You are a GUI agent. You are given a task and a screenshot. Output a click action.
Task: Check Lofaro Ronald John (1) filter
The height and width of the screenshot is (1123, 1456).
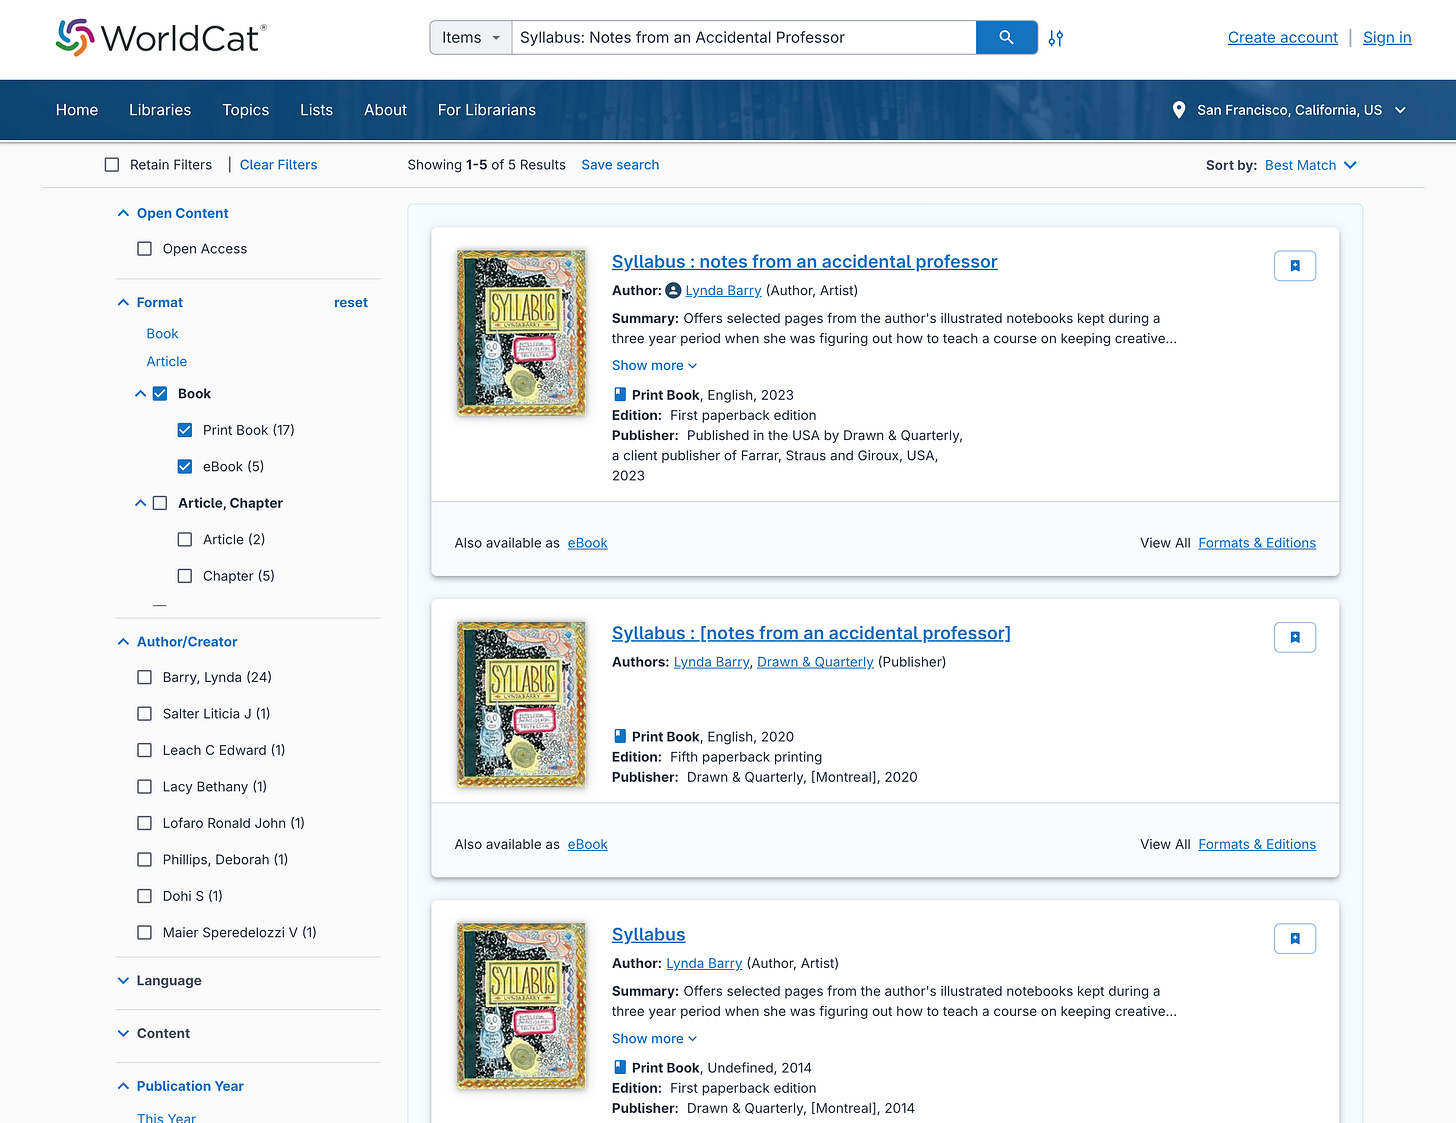[144, 823]
